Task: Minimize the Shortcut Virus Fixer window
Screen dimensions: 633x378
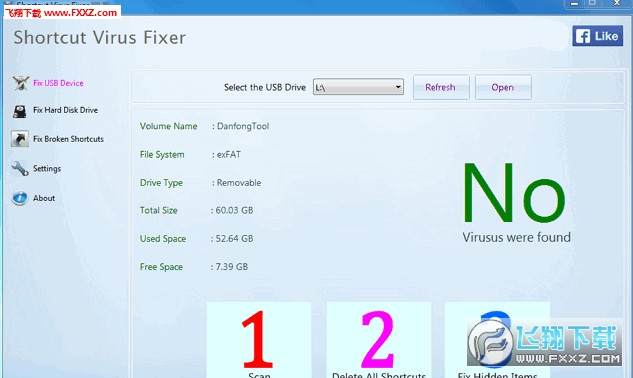Action: click(x=574, y=4)
